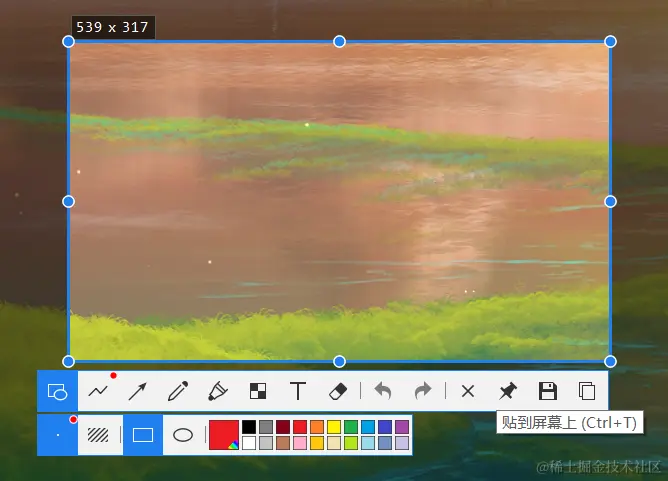The height and width of the screenshot is (481, 668).
Task: Select the mosaic tool
Action: (258, 391)
